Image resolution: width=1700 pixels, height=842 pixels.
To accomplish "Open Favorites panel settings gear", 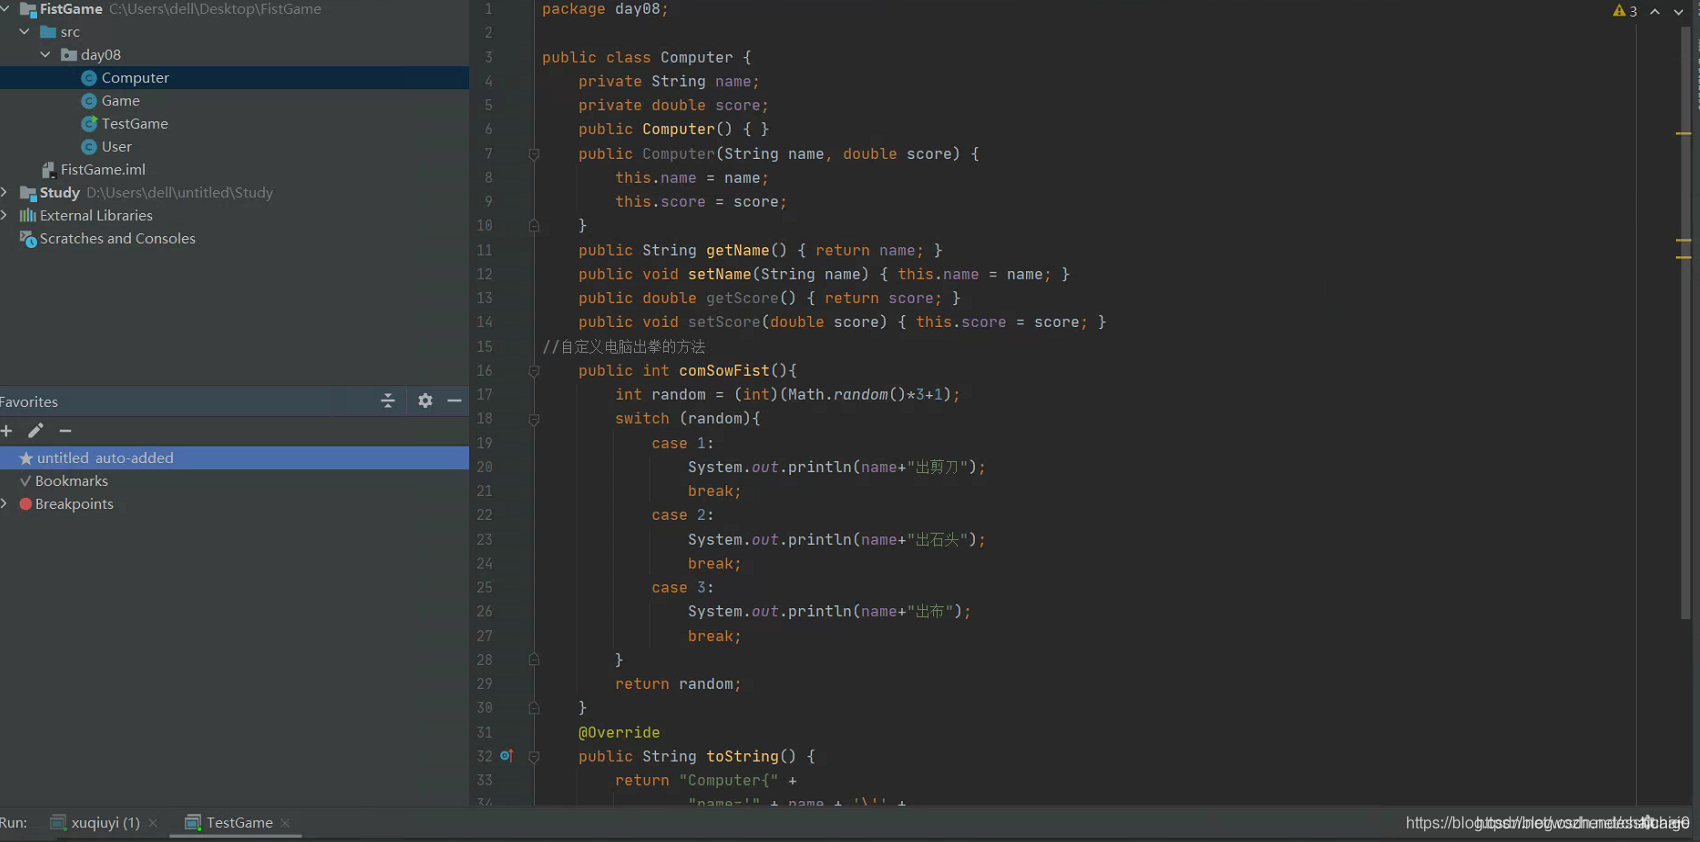I will pos(425,401).
